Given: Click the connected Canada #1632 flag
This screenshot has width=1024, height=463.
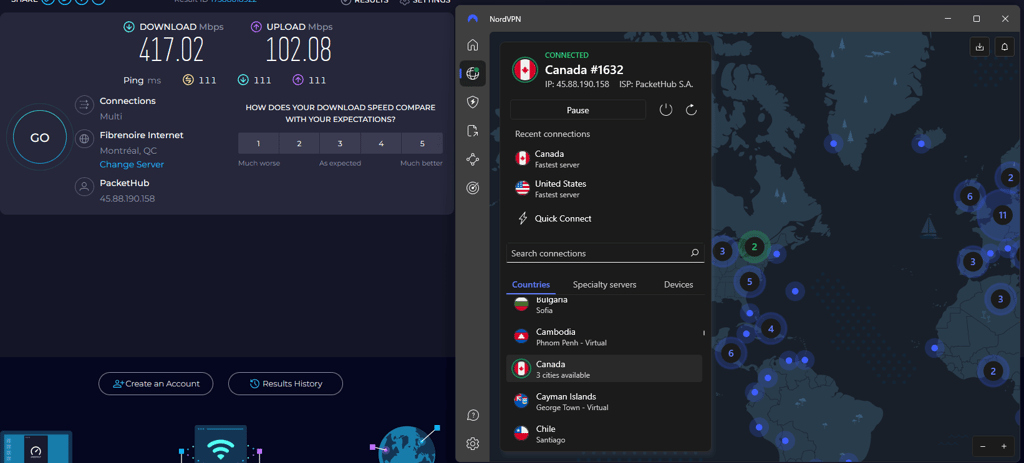Looking at the screenshot, I should click(x=524, y=70).
